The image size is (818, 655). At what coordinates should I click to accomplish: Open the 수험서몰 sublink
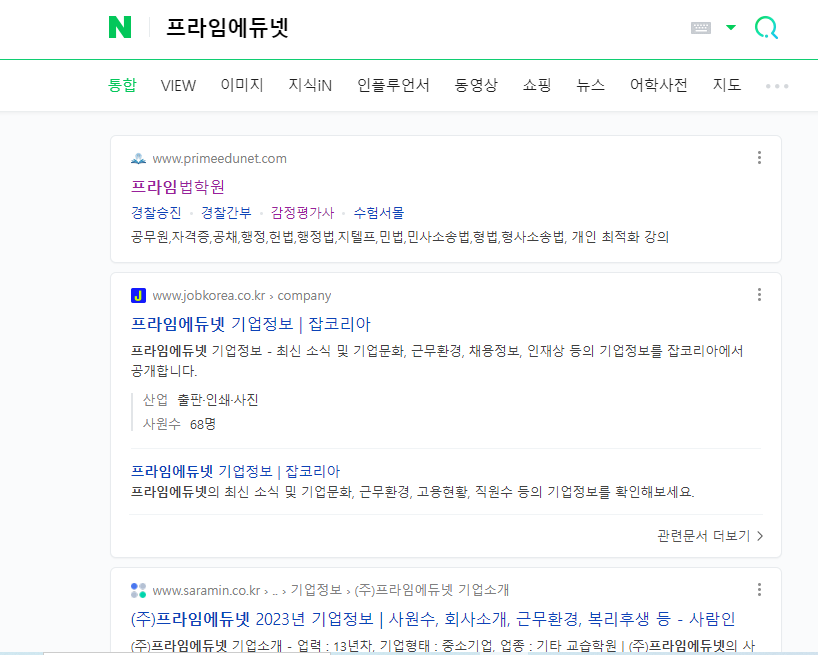pyautogui.click(x=379, y=213)
